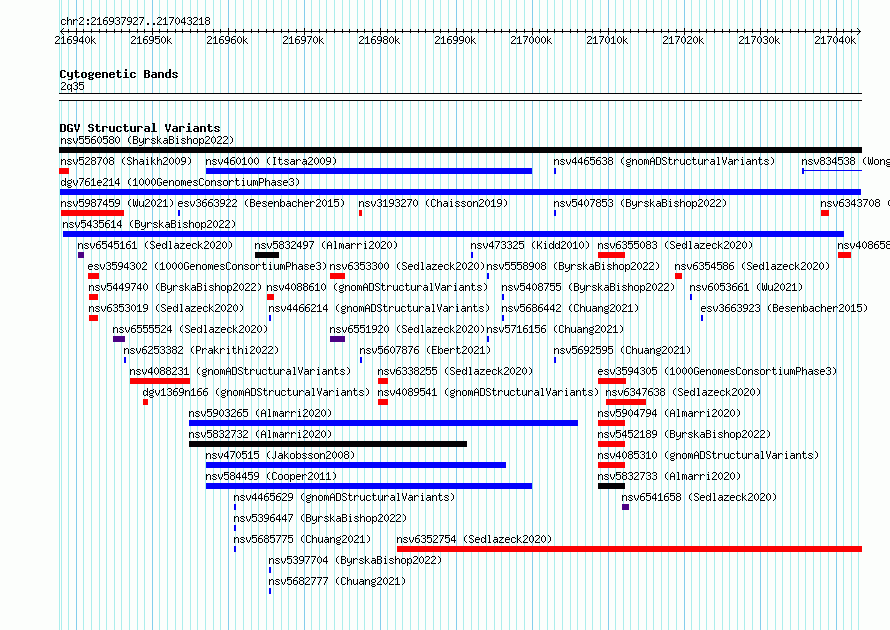This screenshot has height=630, width=890.
Task: Select the nsv5832733 (Almarri2020) black bar
Action: coord(611,486)
